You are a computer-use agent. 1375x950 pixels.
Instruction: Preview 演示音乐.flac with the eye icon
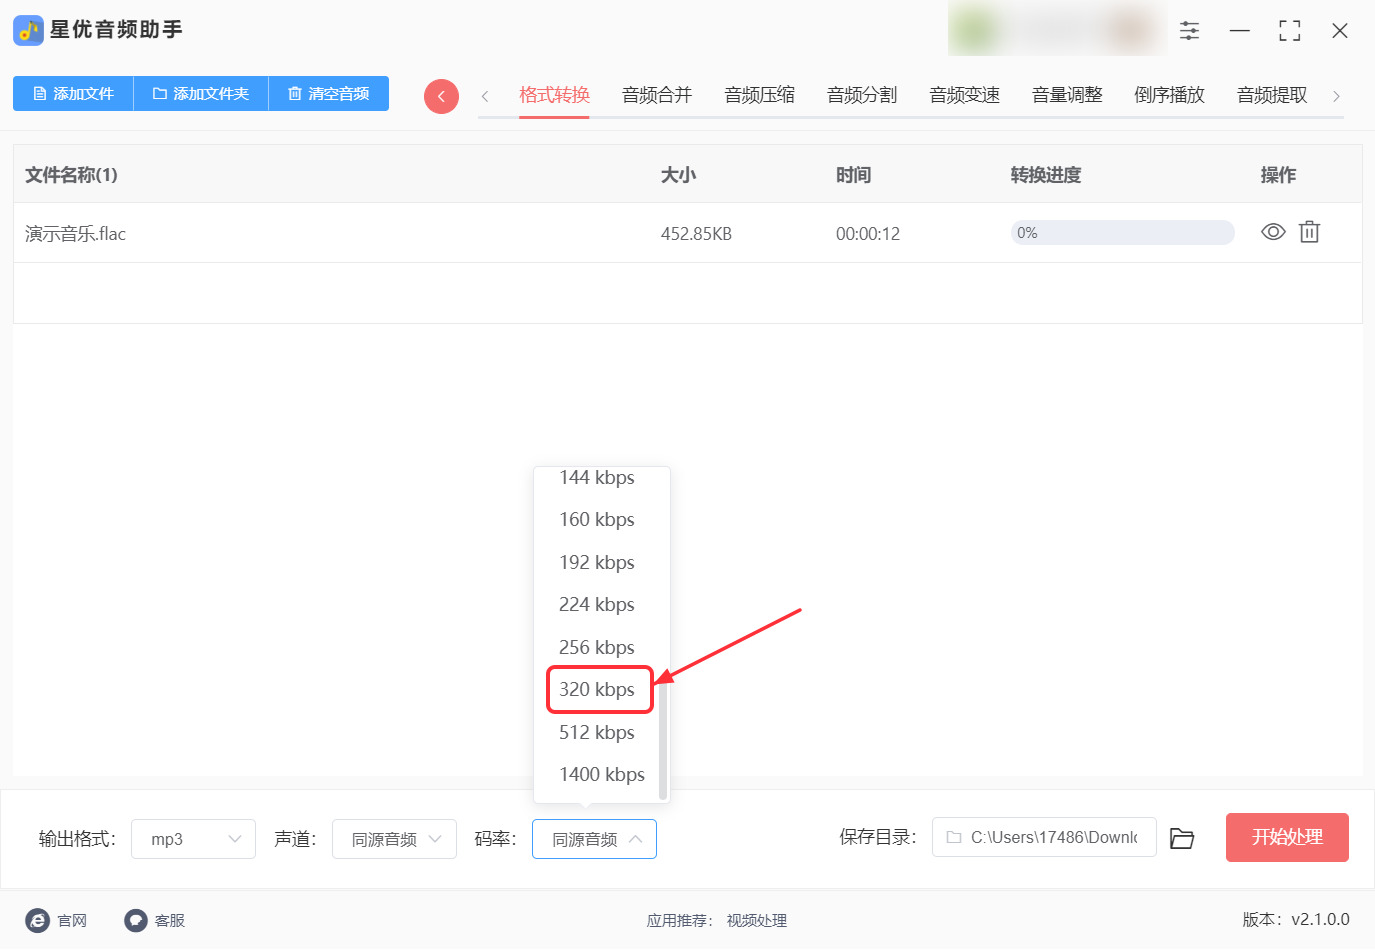[x=1273, y=232]
